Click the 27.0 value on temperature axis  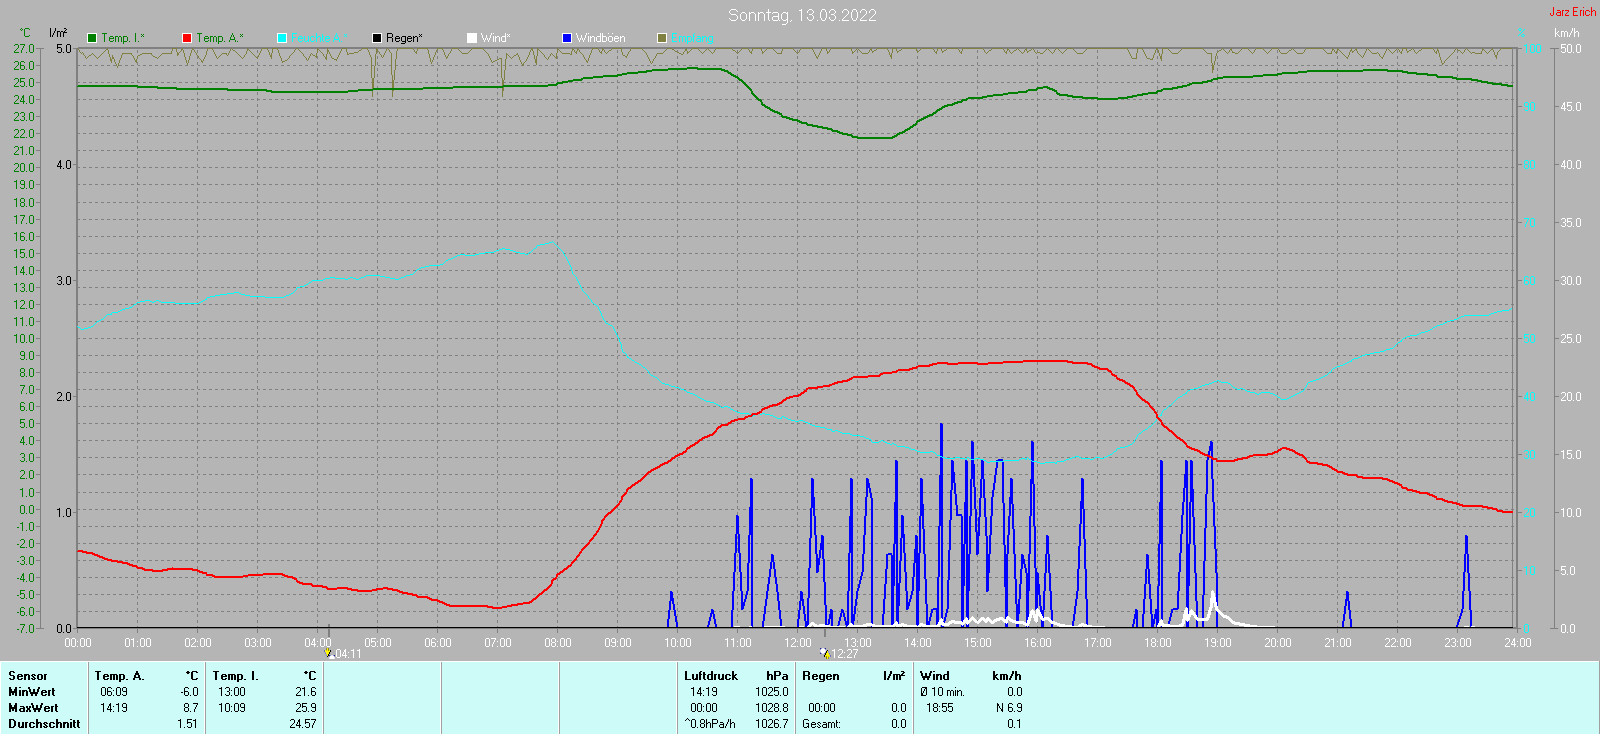[24, 48]
